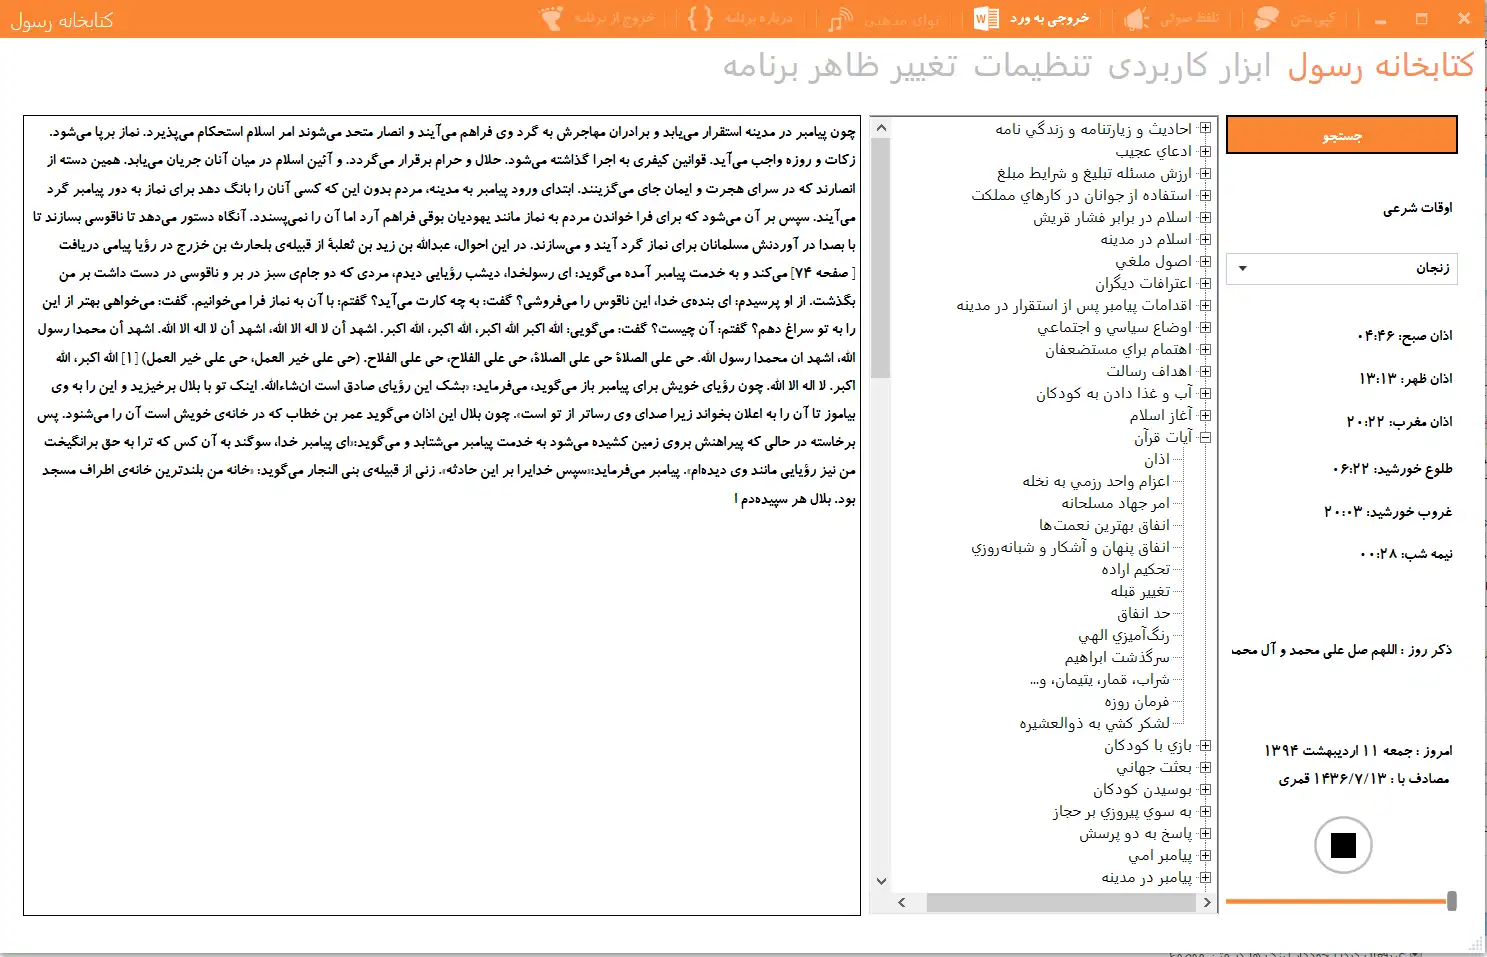Select the رنگ‌آميزي الهي item

tap(1124, 635)
